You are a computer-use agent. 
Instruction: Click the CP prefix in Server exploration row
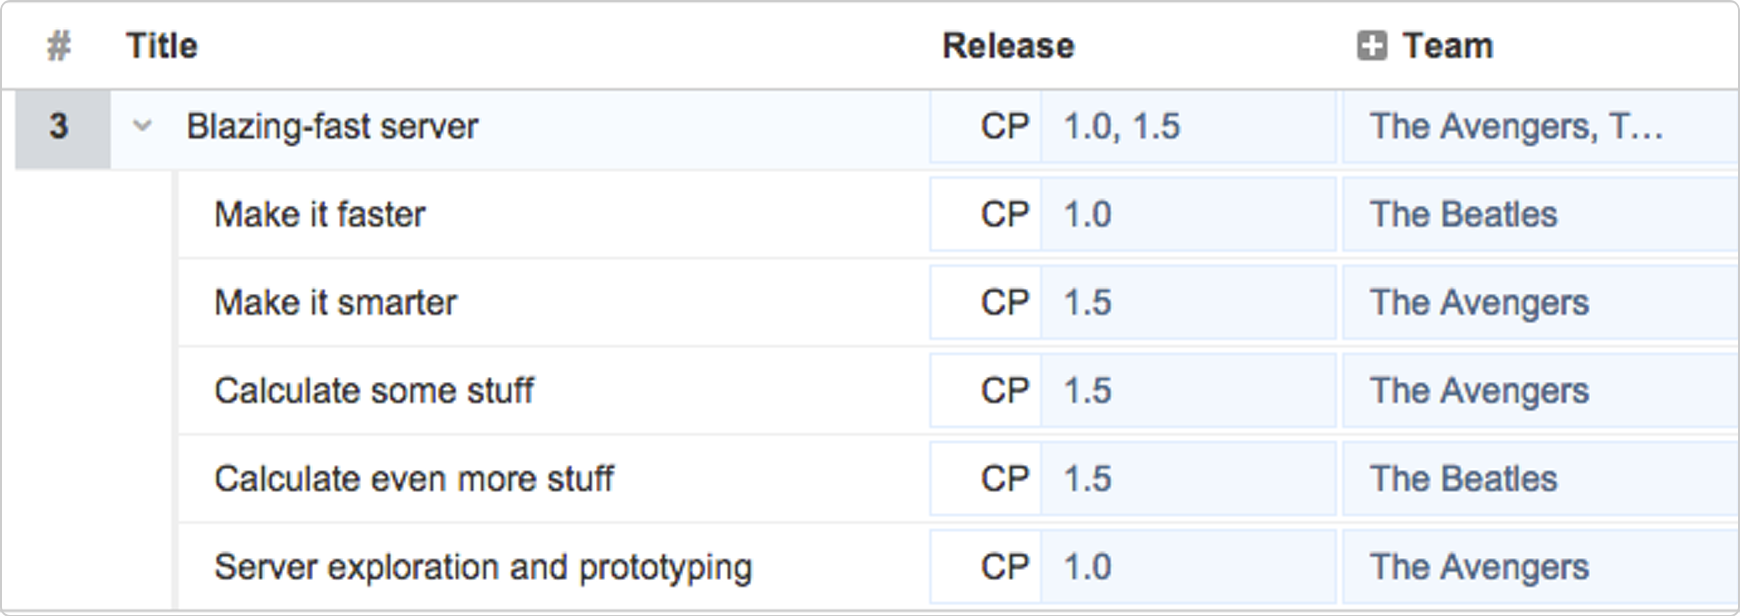1005,567
